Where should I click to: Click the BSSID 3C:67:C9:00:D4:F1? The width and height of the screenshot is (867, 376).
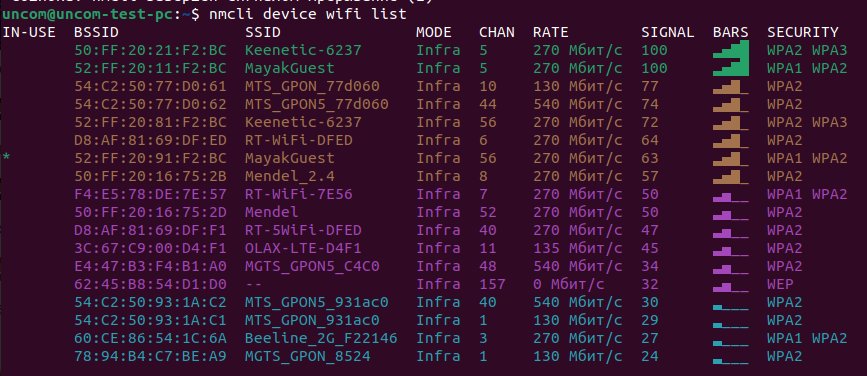click(x=150, y=248)
